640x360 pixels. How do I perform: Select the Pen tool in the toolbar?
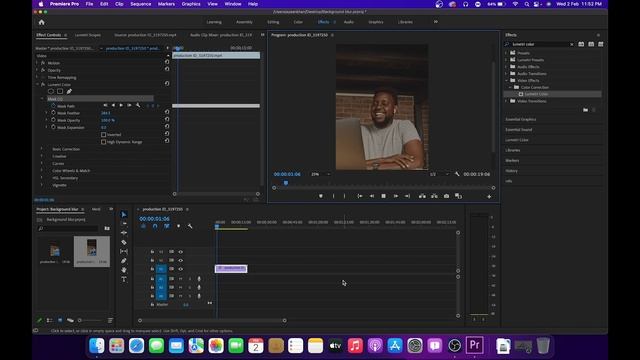(124, 260)
